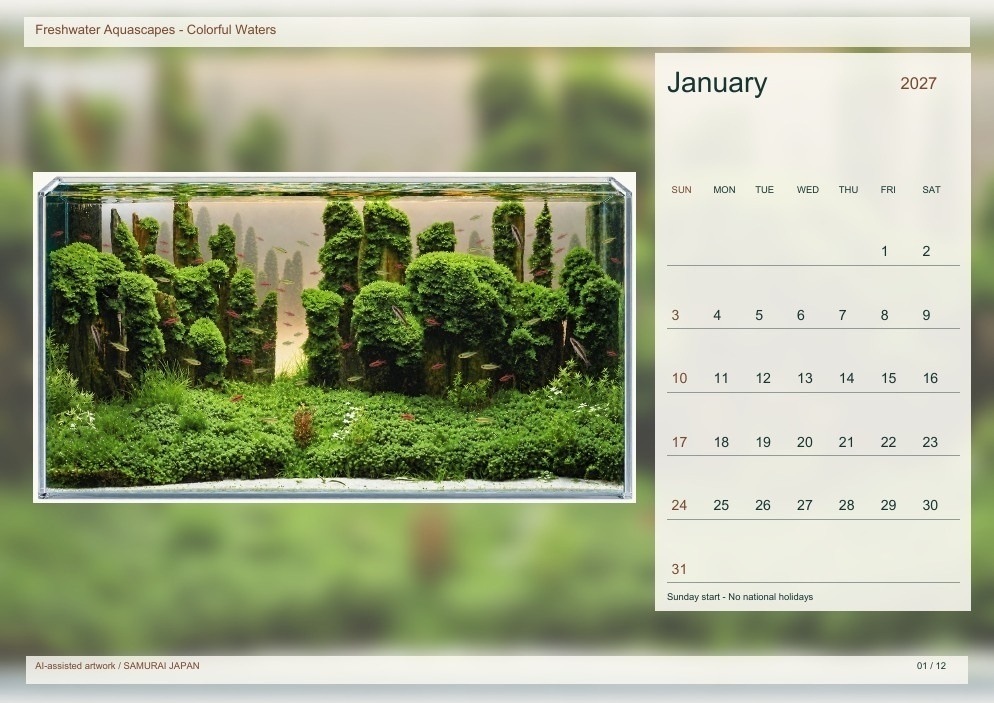Viewport: 994px width, 703px height.
Task: Select date 15 in the calendar
Action: (x=888, y=378)
